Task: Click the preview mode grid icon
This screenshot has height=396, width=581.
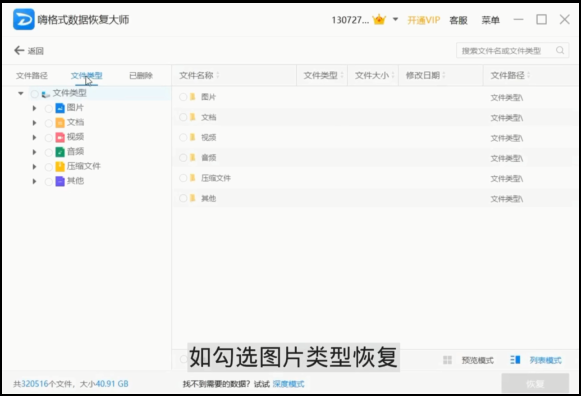Action: coord(447,360)
